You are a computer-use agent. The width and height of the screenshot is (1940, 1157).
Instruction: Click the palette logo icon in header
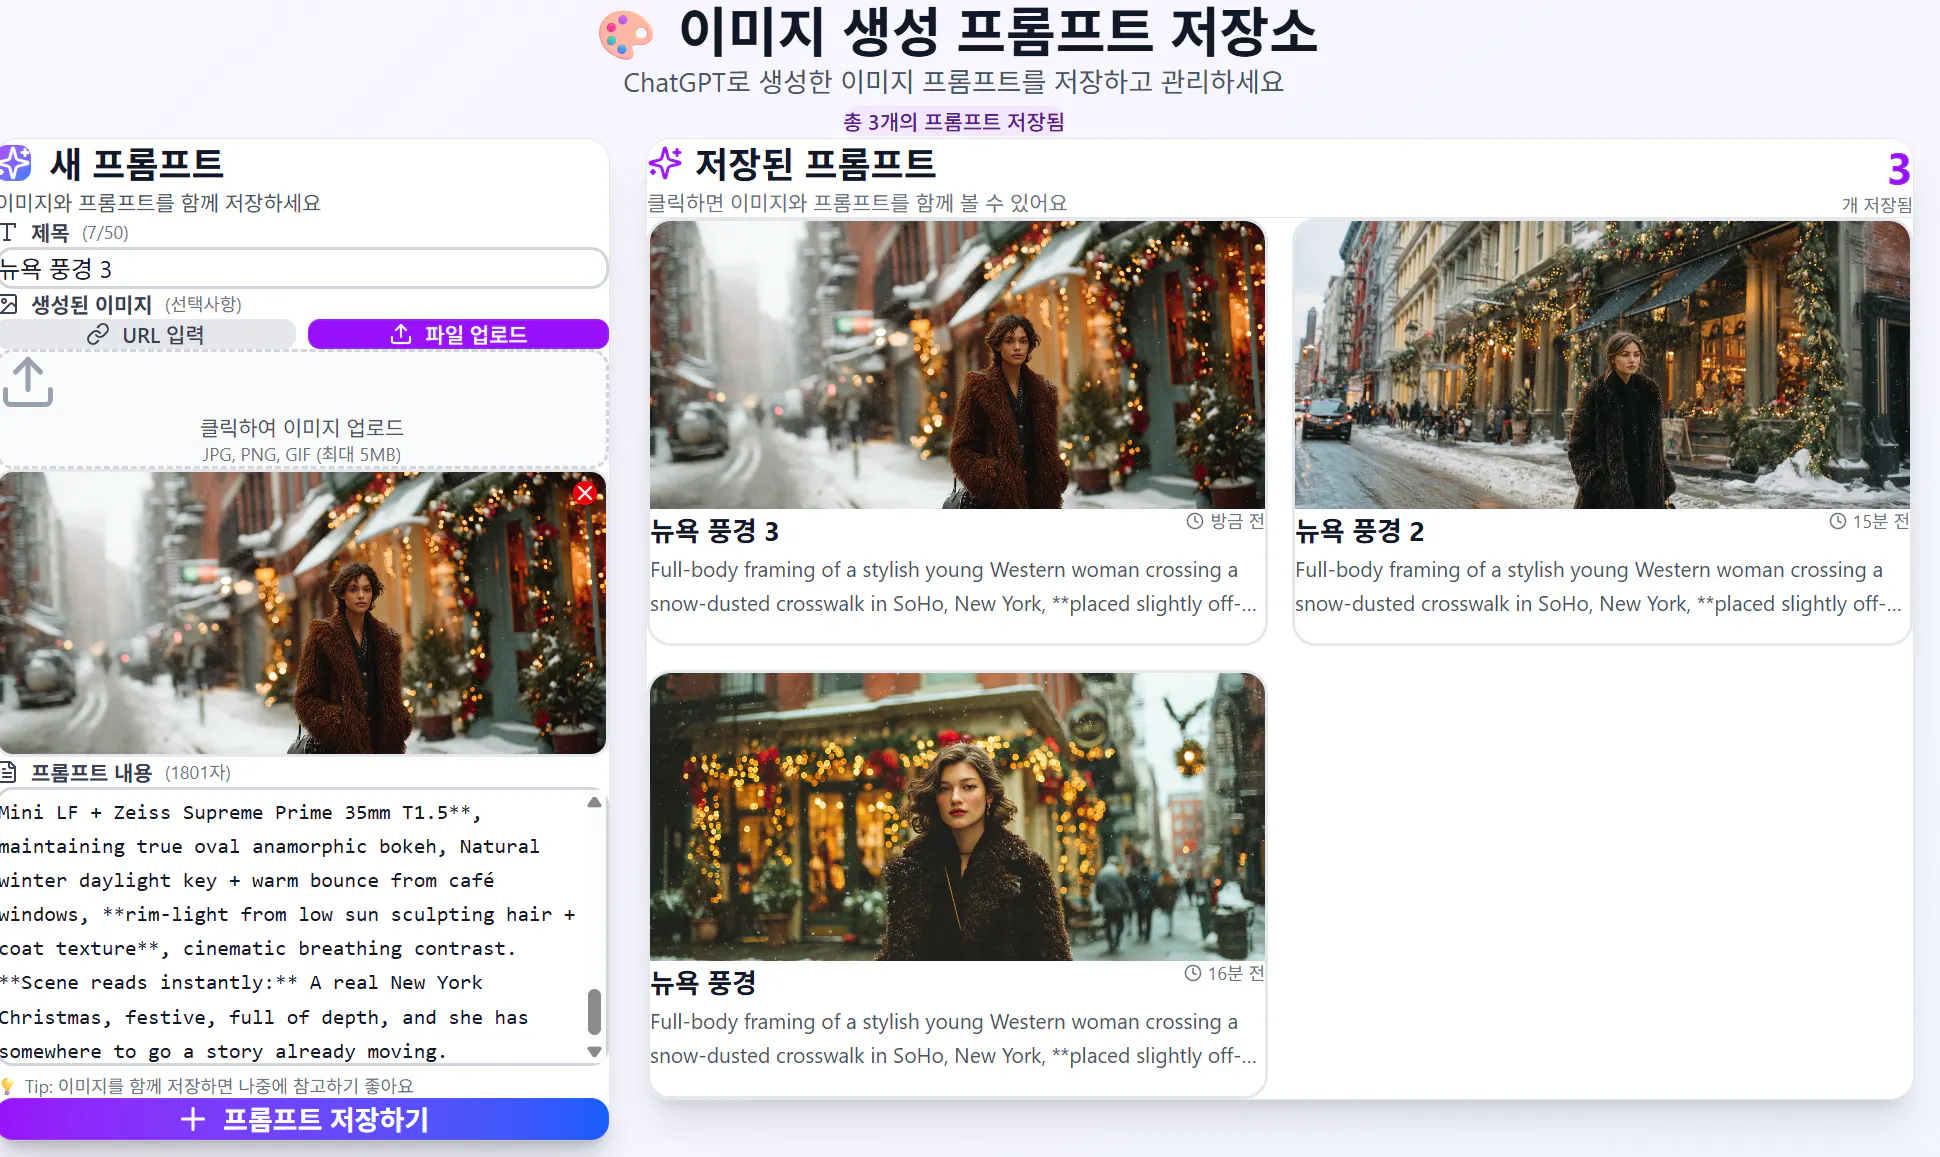(x=626, y=34)
